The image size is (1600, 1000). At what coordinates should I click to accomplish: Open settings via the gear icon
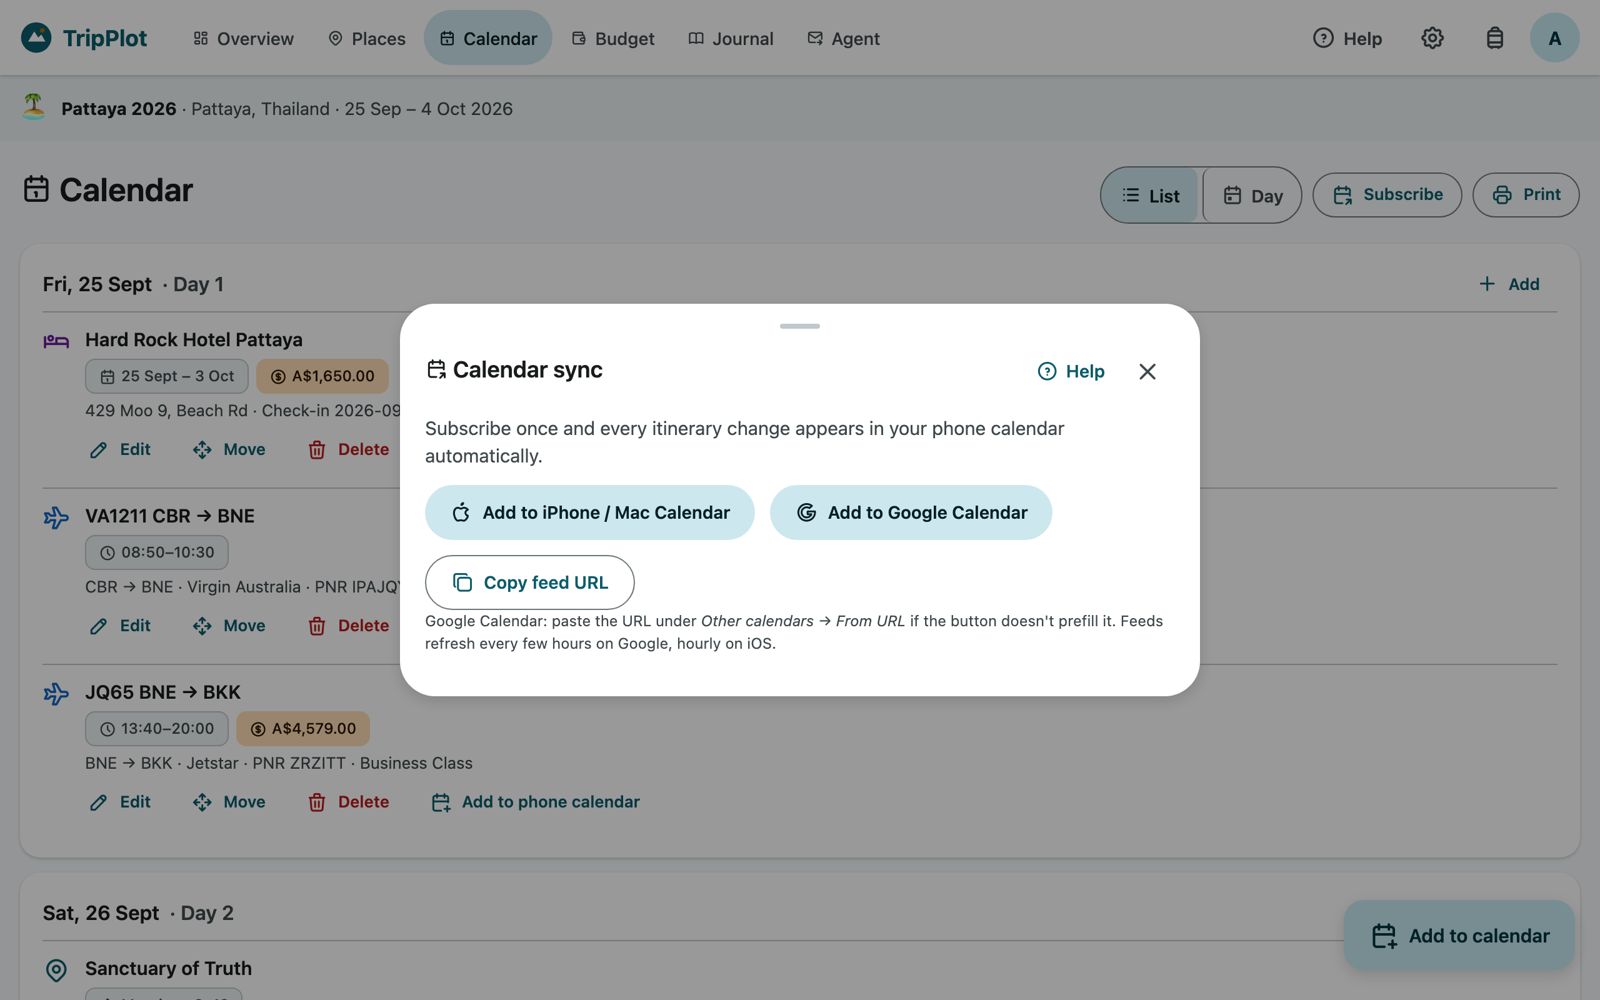(1432, 38)
